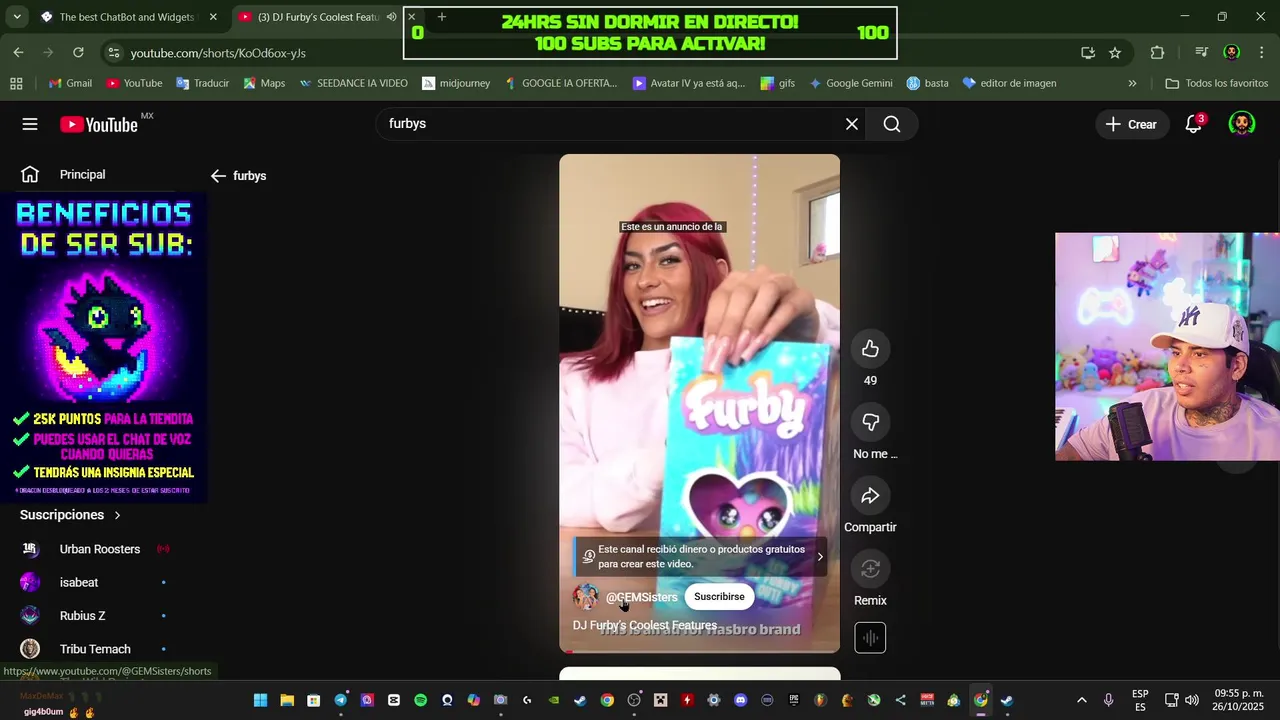
Task: Switch the ESP input language indicator
Action: click(x=1140, y=700)
